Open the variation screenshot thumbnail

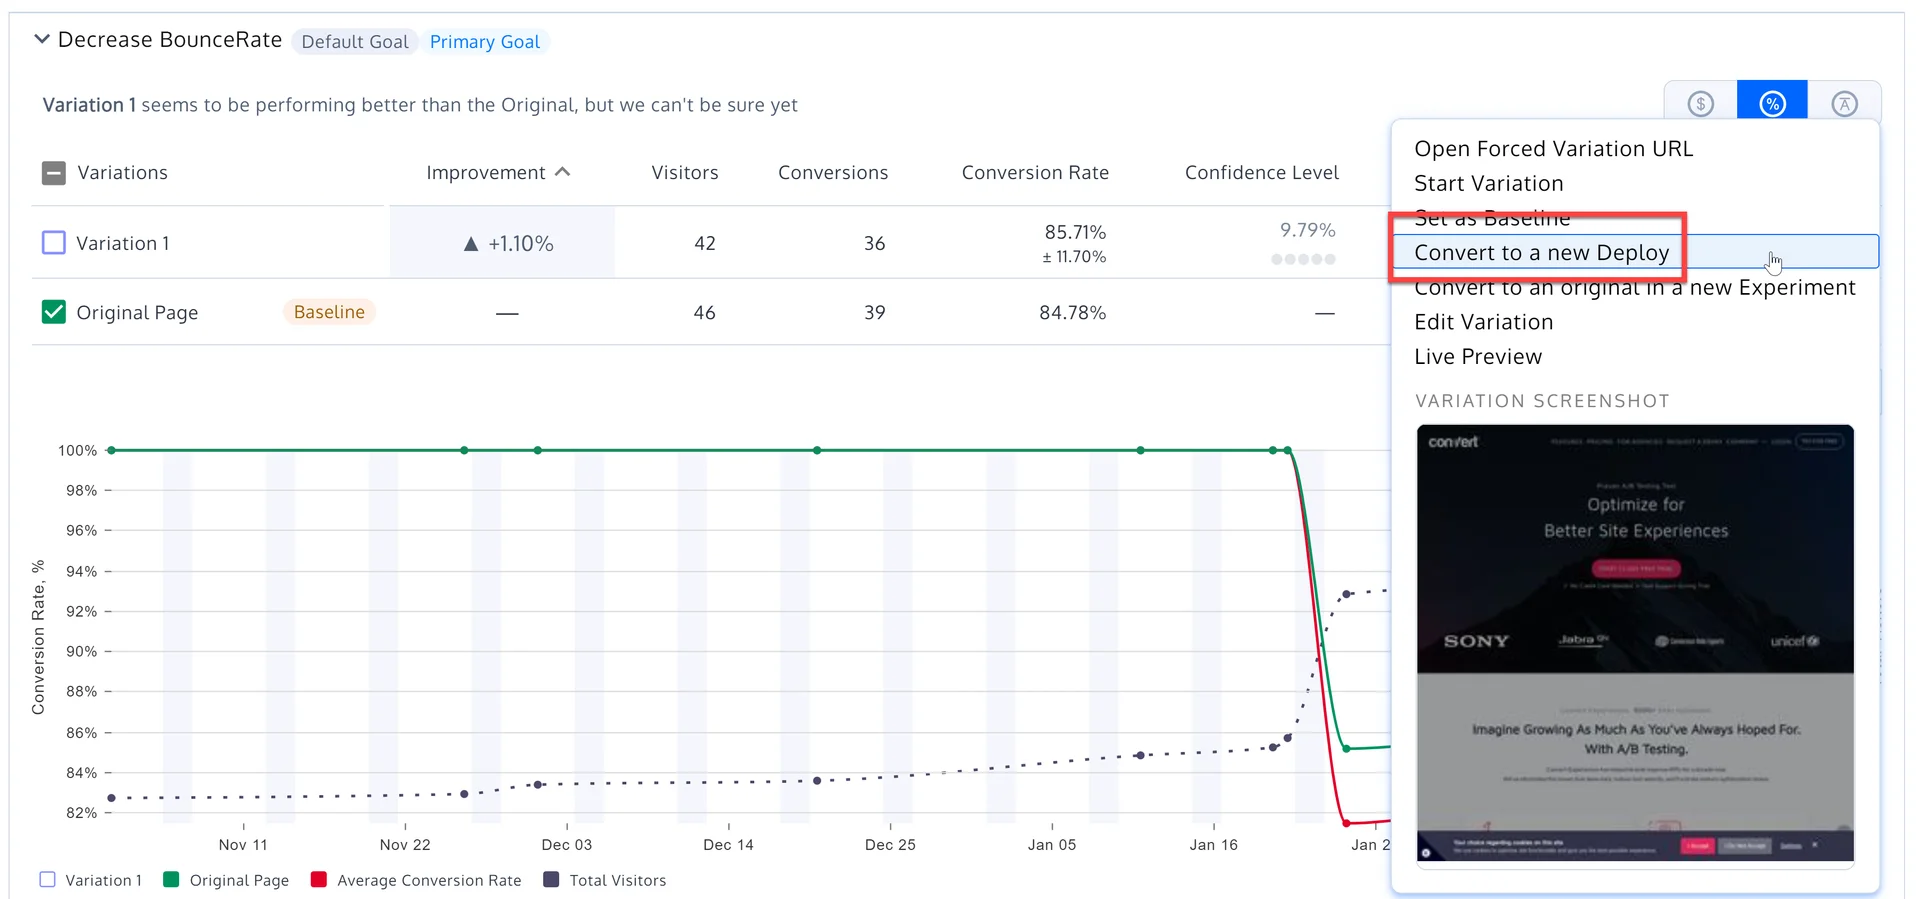click(1635, 645)
